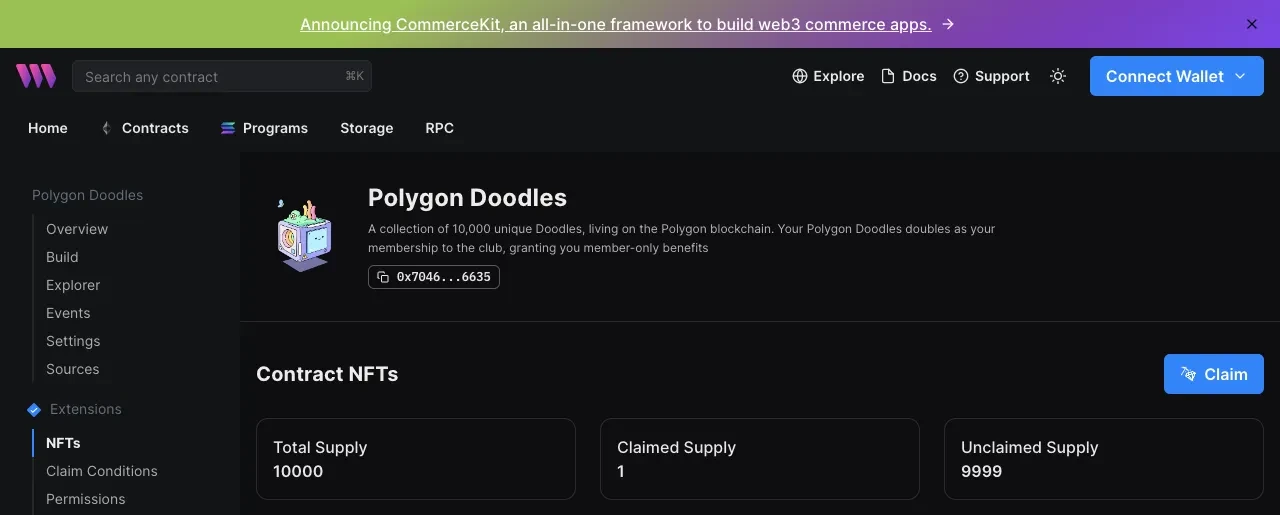Viewport: 1280px width, 515px height.
Task: Open the Storage tab
Action: (x=367, y=128)
